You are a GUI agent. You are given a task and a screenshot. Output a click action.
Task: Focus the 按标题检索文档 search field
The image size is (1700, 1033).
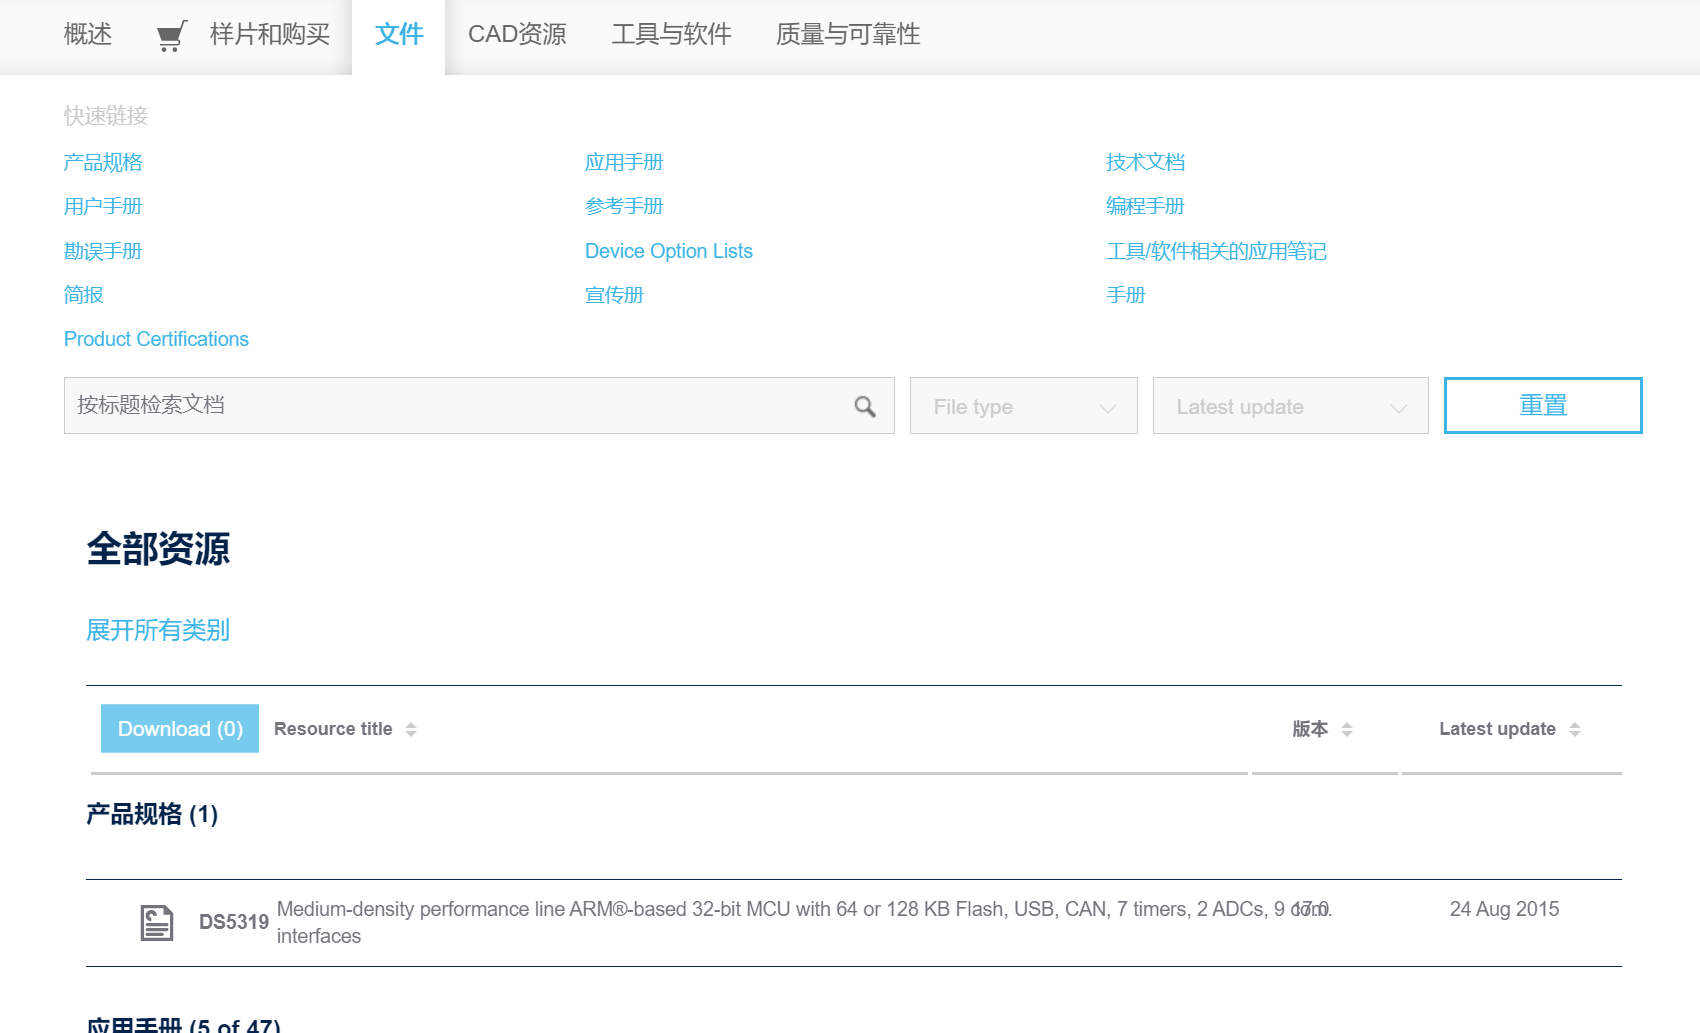[x=479, y=406]
